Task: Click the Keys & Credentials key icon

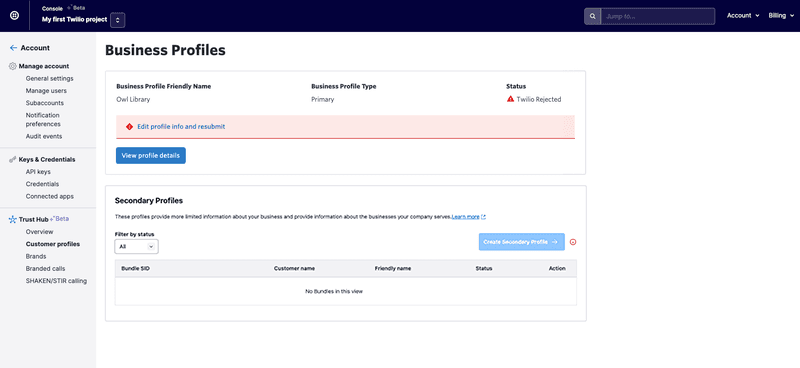Action: pyautogui.click(x=13, y=159)
